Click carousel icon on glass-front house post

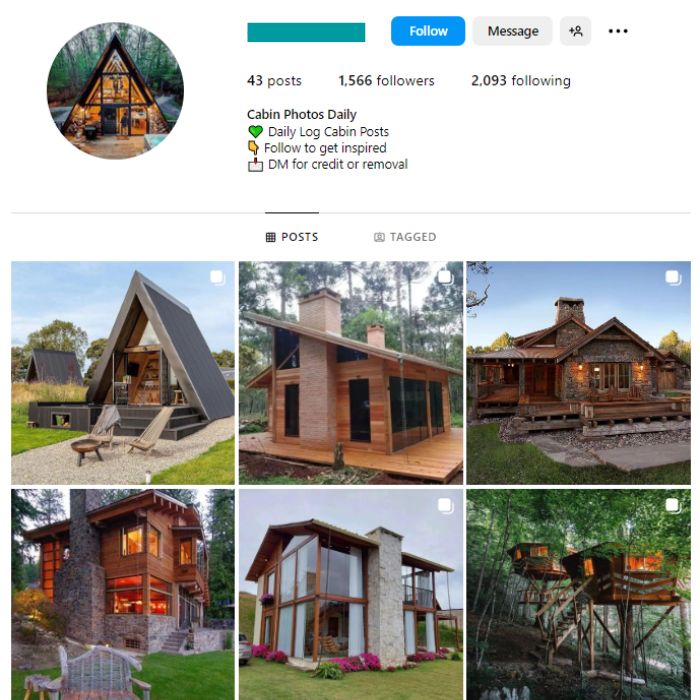tap(446, 505)
